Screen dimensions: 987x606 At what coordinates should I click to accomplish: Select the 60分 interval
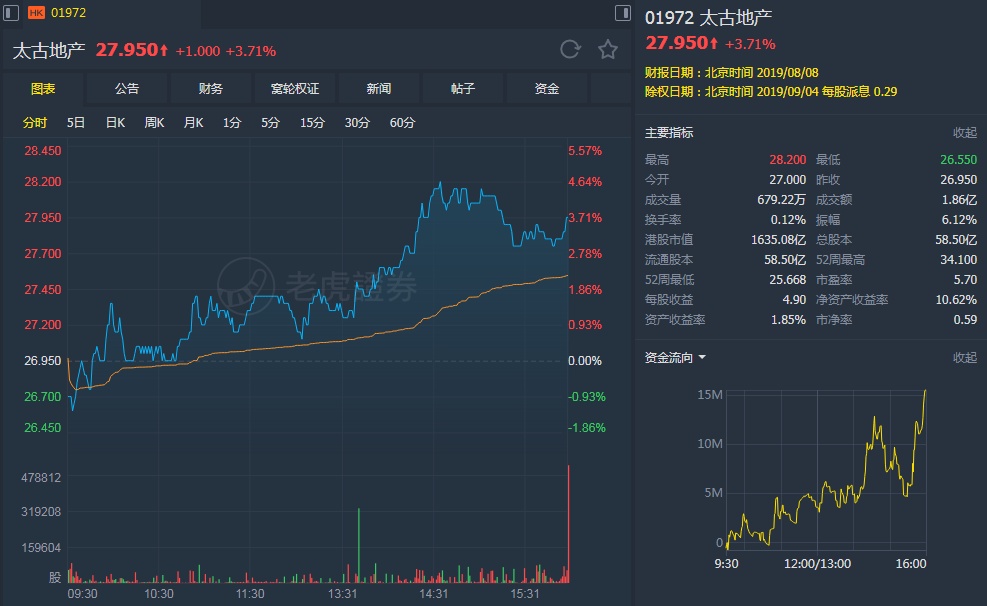pyautogui.click(x=402, y=123)
